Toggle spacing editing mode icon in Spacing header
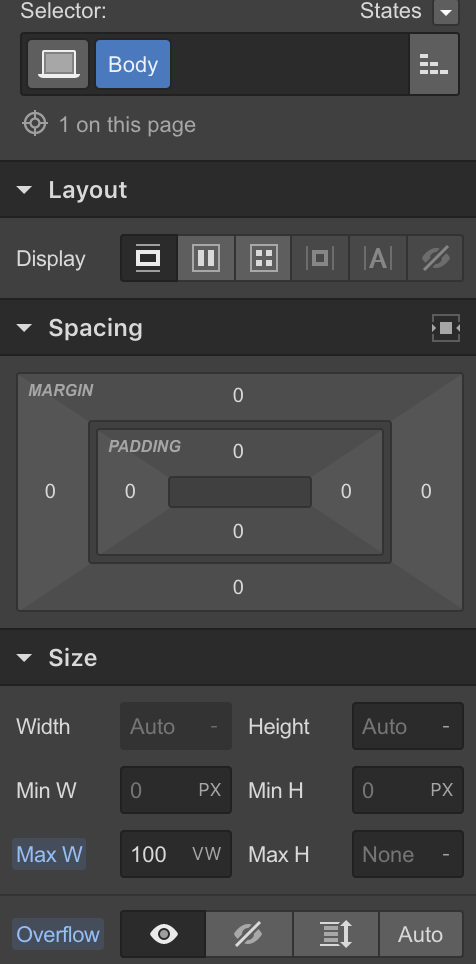The height and width of the screenshot is (964, 476). [446, 328]
